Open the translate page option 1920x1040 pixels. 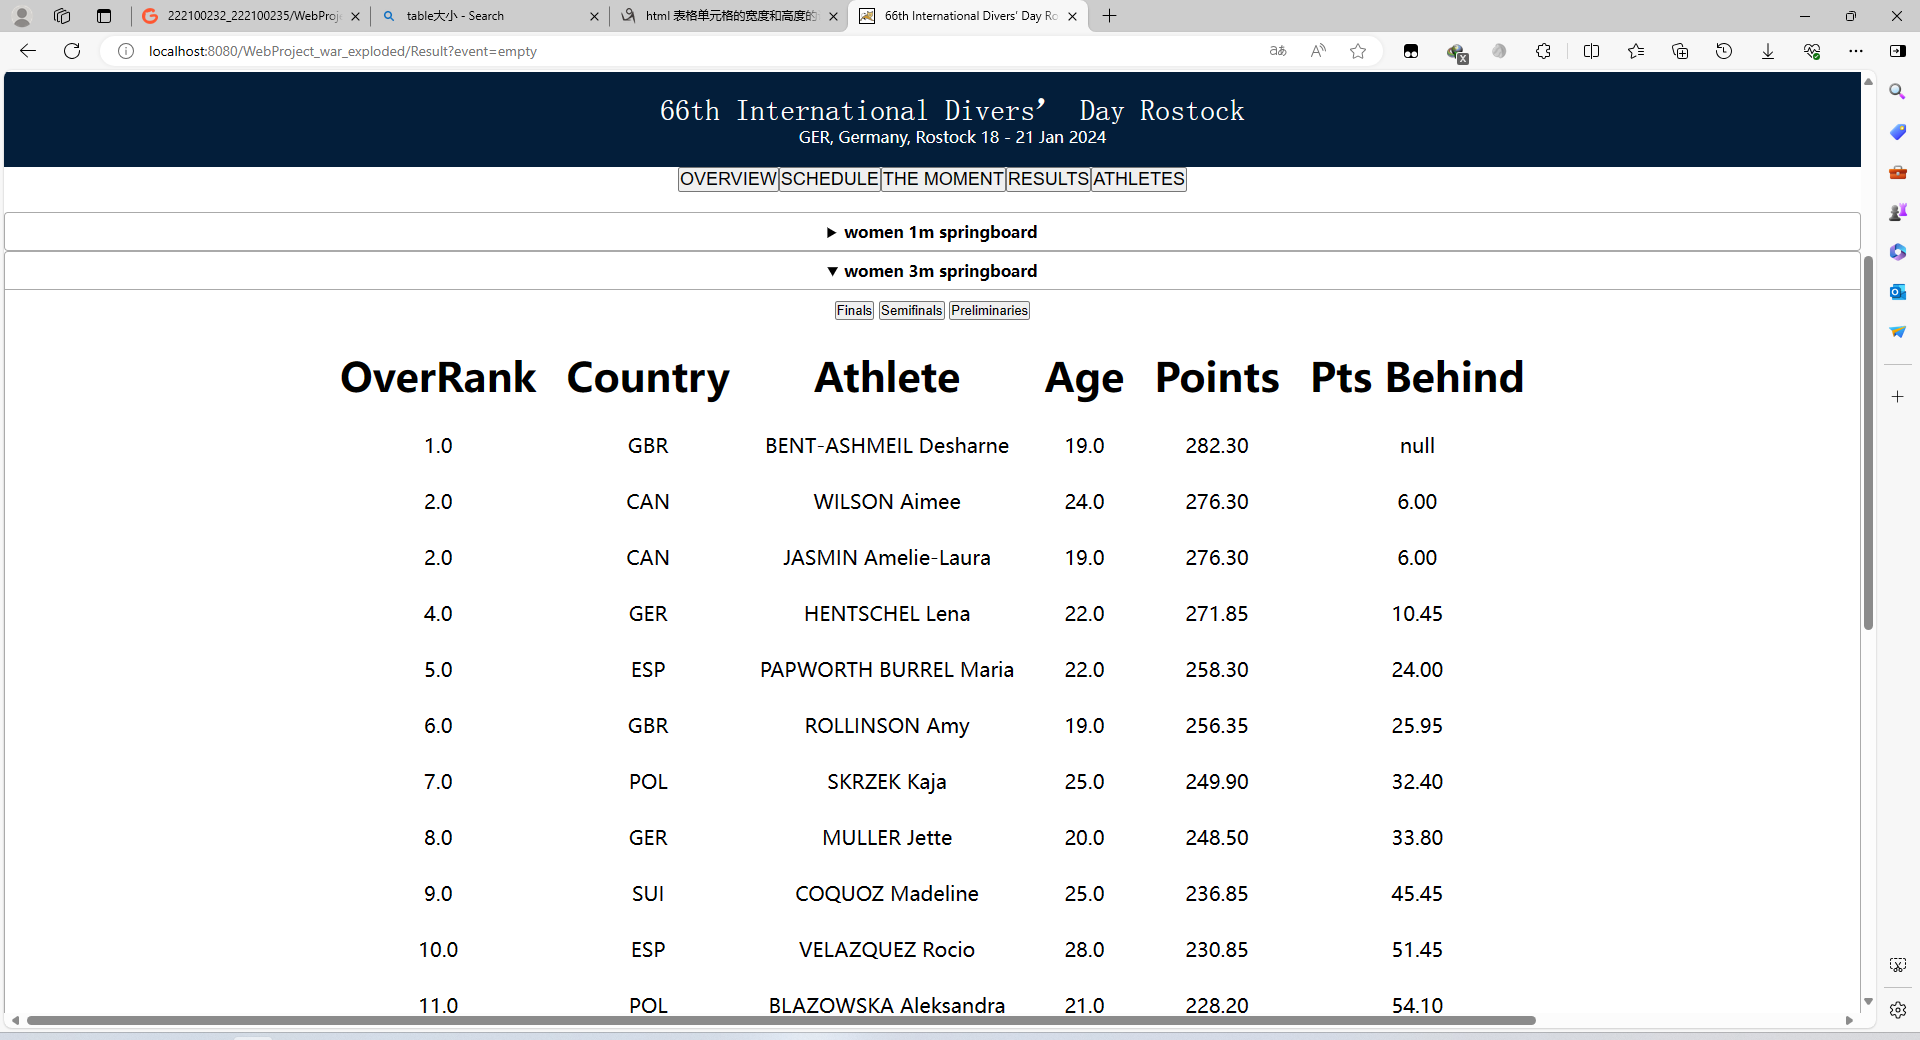[x=1278, y=51]
